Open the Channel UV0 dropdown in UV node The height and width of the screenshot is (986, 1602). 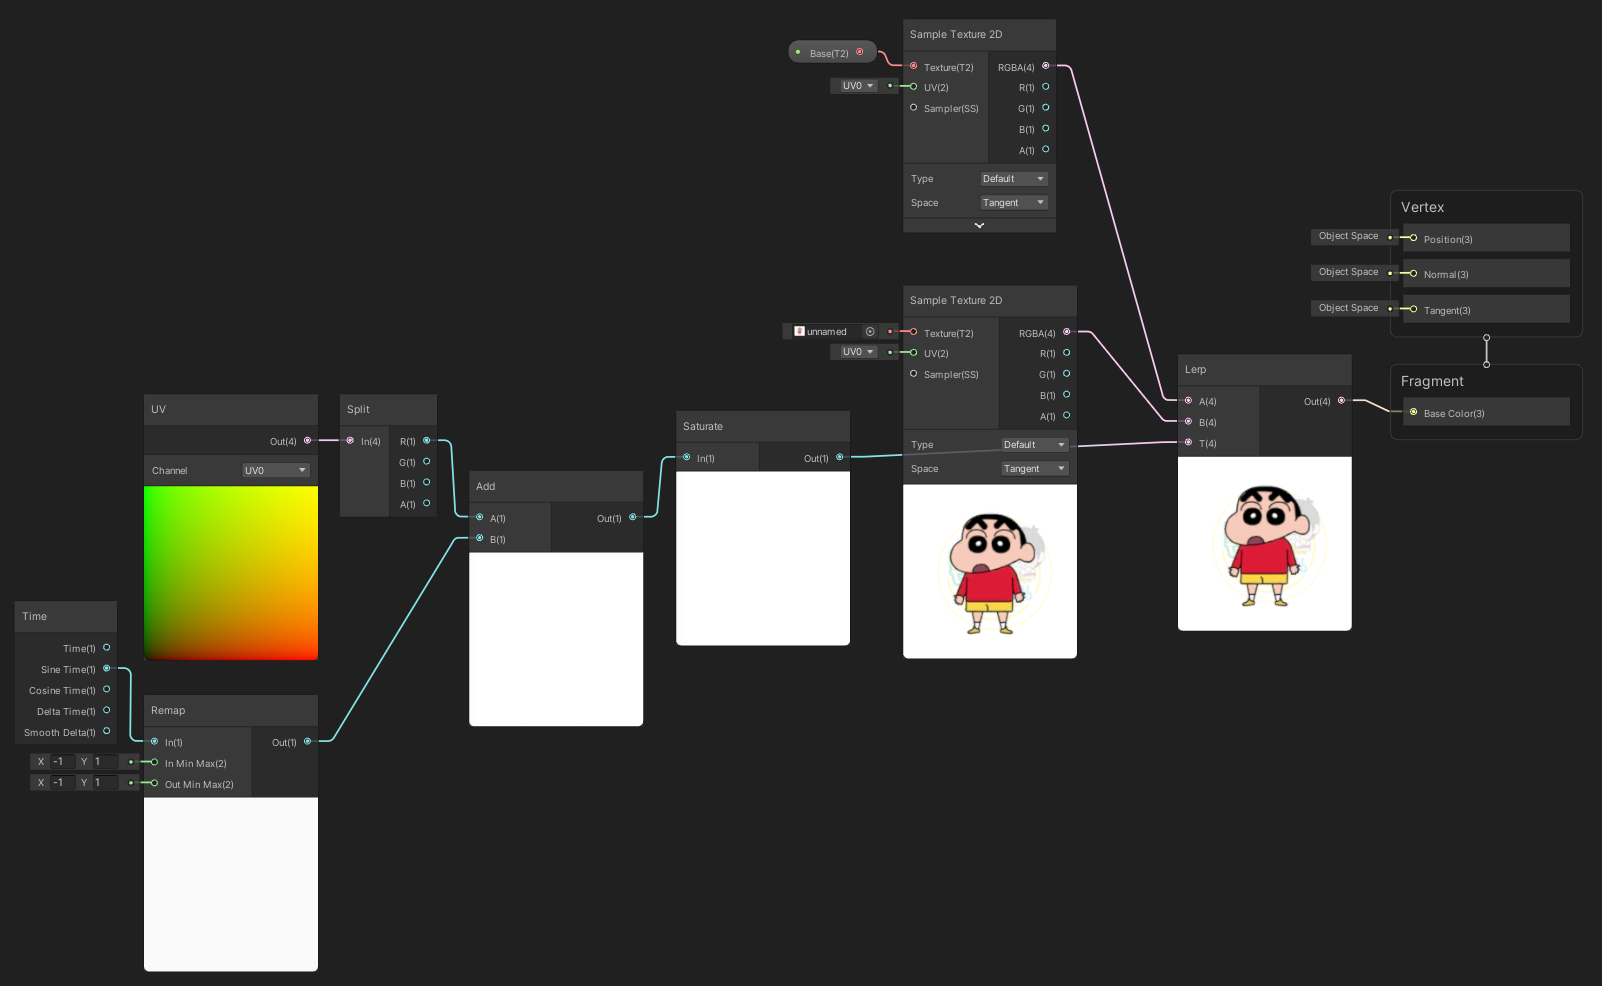click(x=276, y=470)
